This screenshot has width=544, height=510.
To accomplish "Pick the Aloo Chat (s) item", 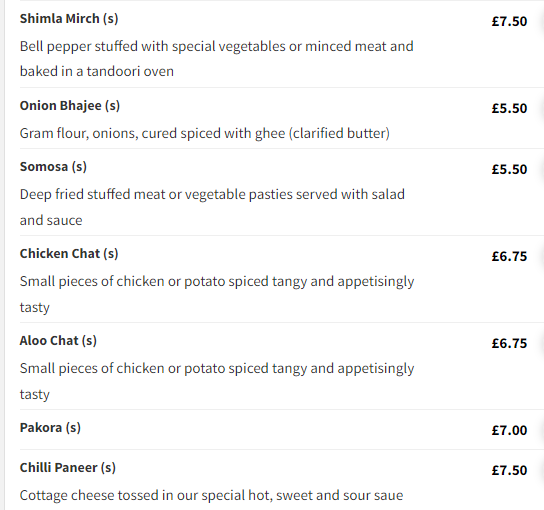I will 58,341.
